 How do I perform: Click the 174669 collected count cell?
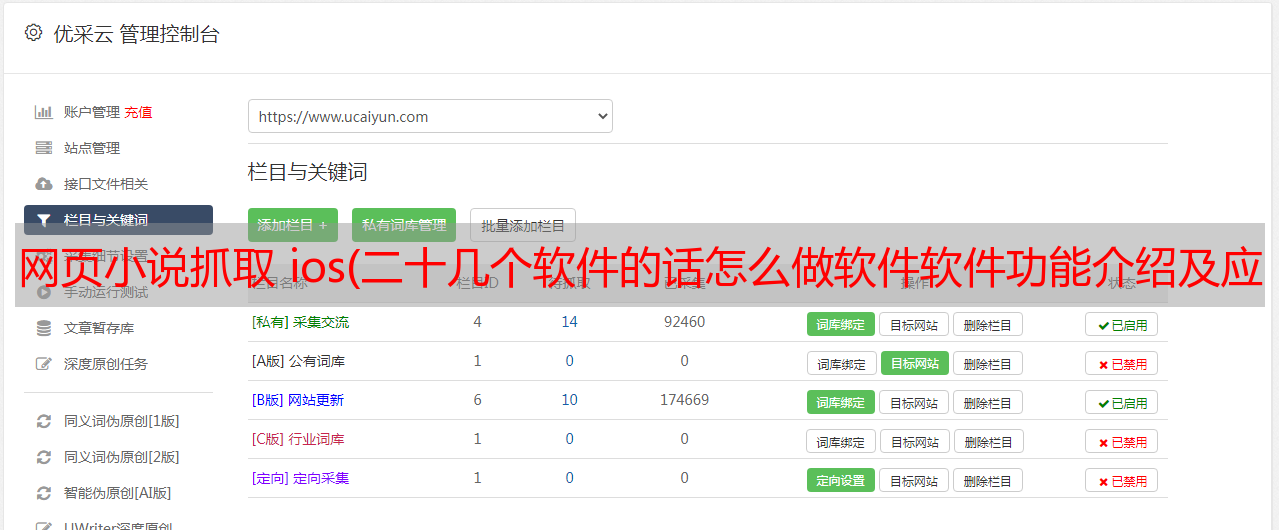point(685,400)
